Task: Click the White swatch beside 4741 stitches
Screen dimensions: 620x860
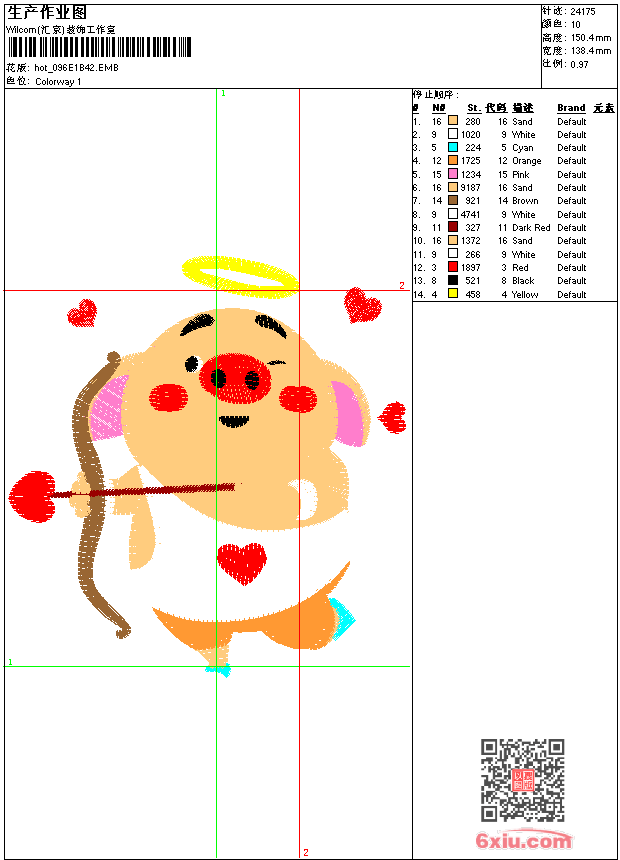Action: [x=453, y=214]
